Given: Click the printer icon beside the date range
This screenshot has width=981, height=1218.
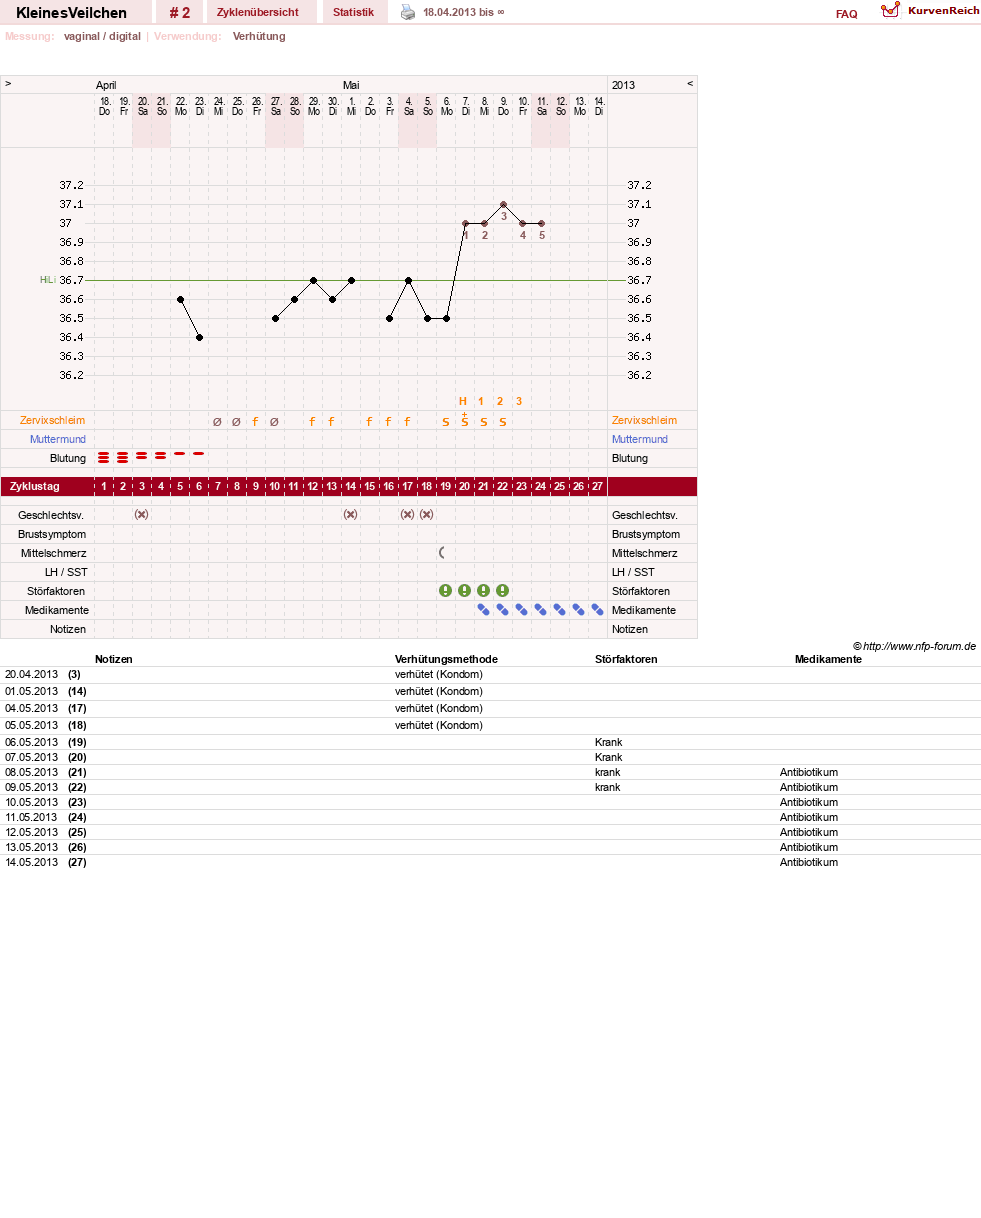Looking at the screenshot, I should 408,12.
